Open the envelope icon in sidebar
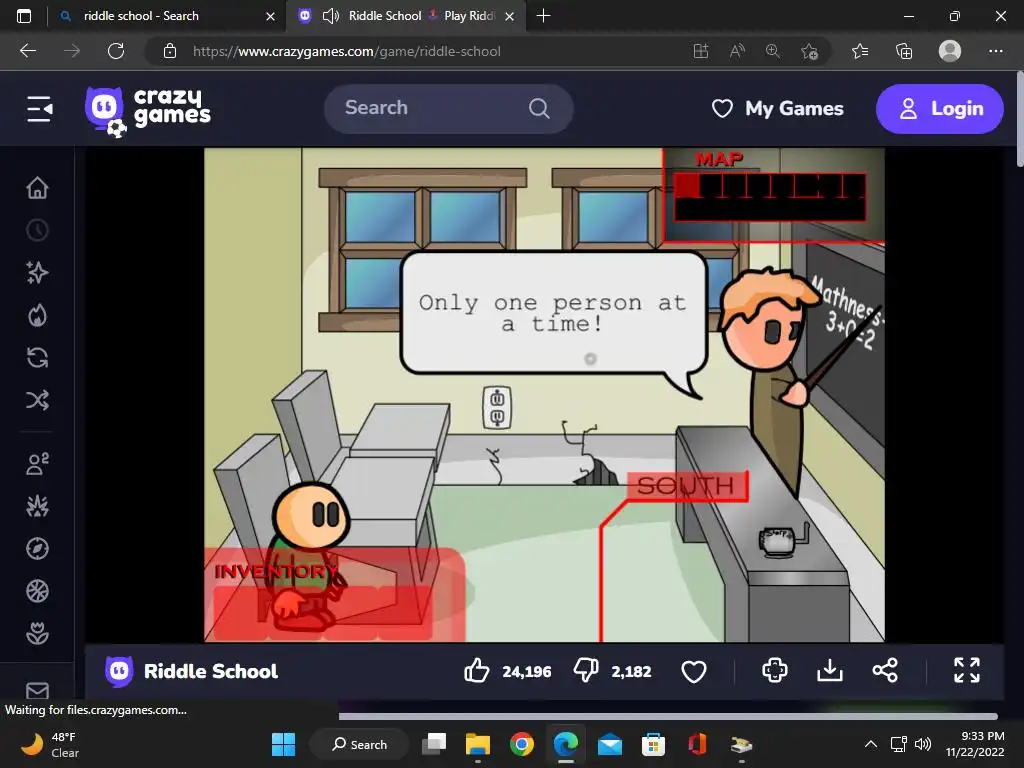The width and height of the screenshot is (1024, 768). pos(37,690)
